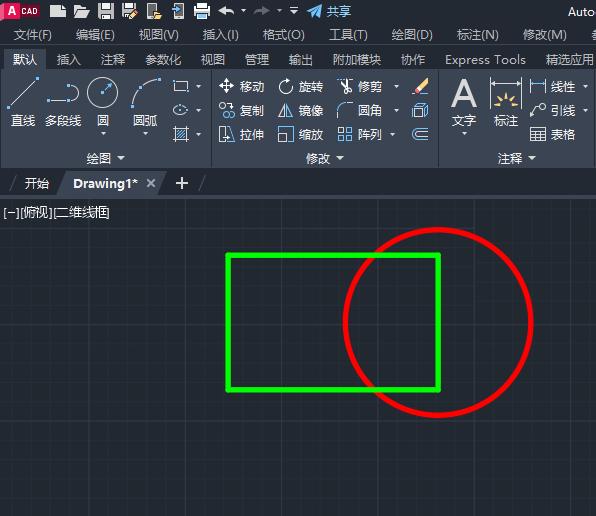Select the red circle in the drawing
This screenshot has width=596, height=516.
(532, 322)
